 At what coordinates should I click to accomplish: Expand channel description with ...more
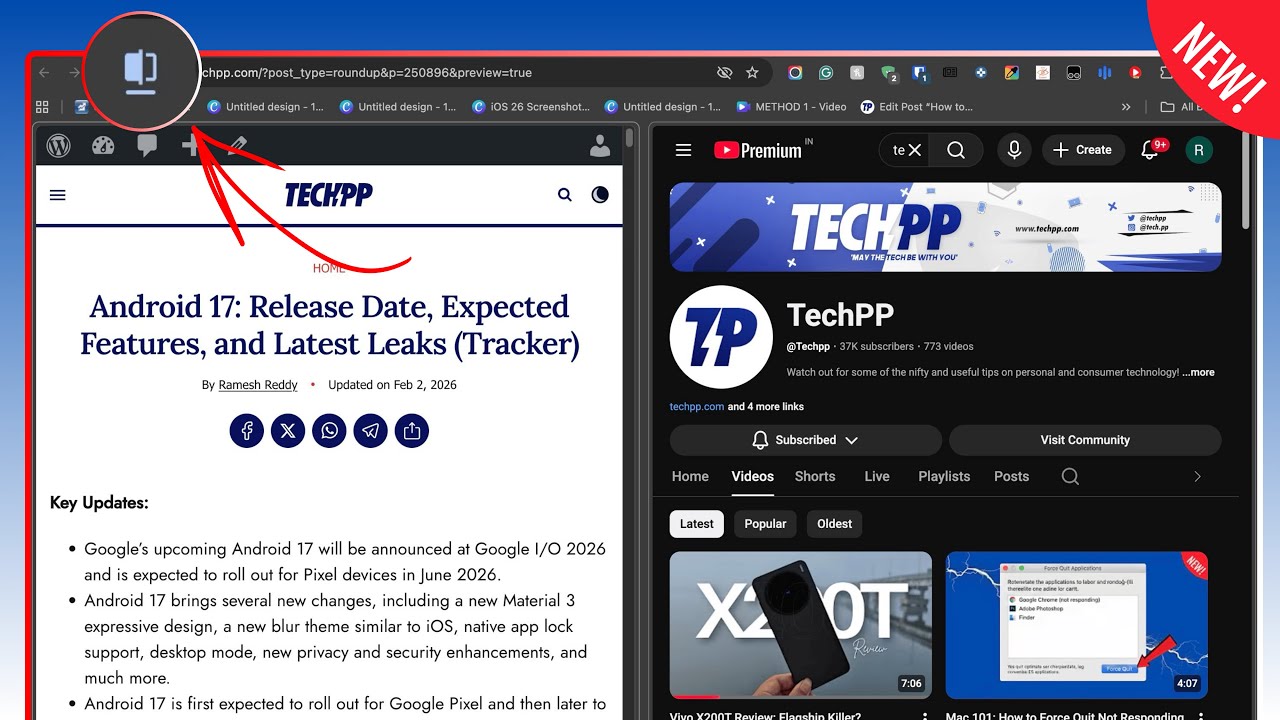click(1198, 372)
